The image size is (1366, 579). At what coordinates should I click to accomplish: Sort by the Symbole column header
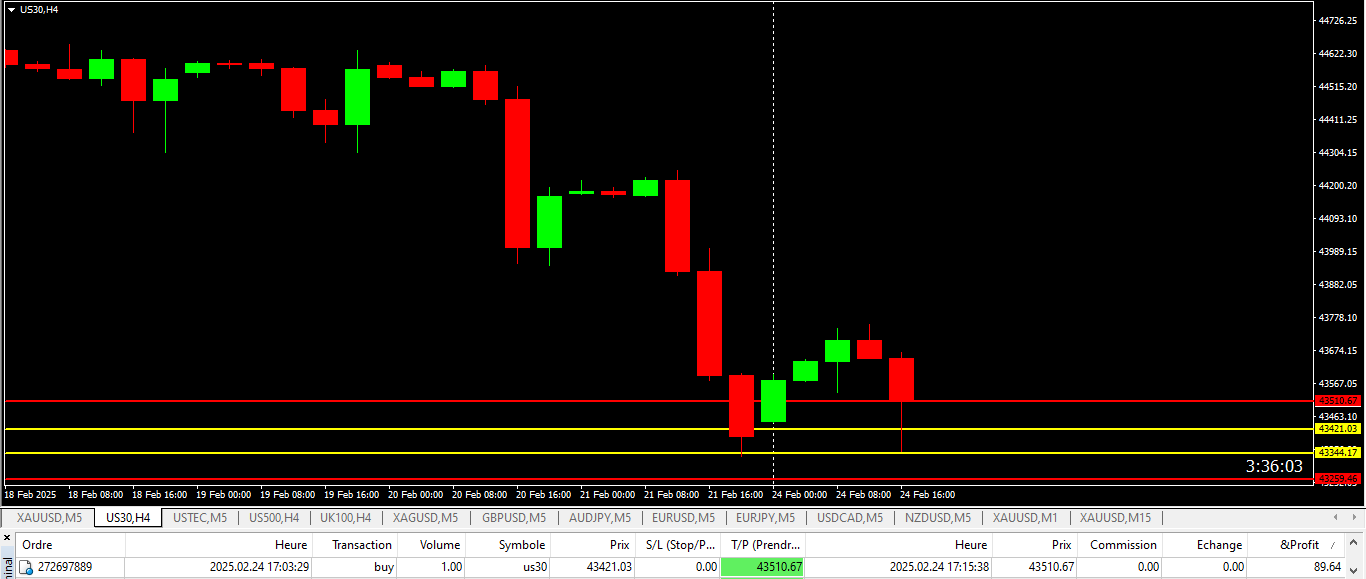(x=509, y=545)
